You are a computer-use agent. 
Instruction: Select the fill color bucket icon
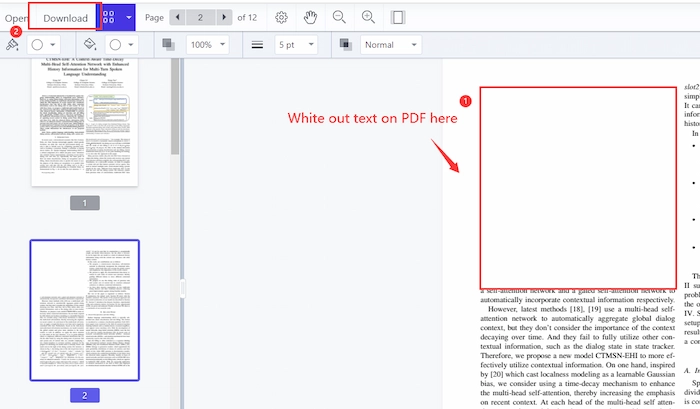coord(88,45)
